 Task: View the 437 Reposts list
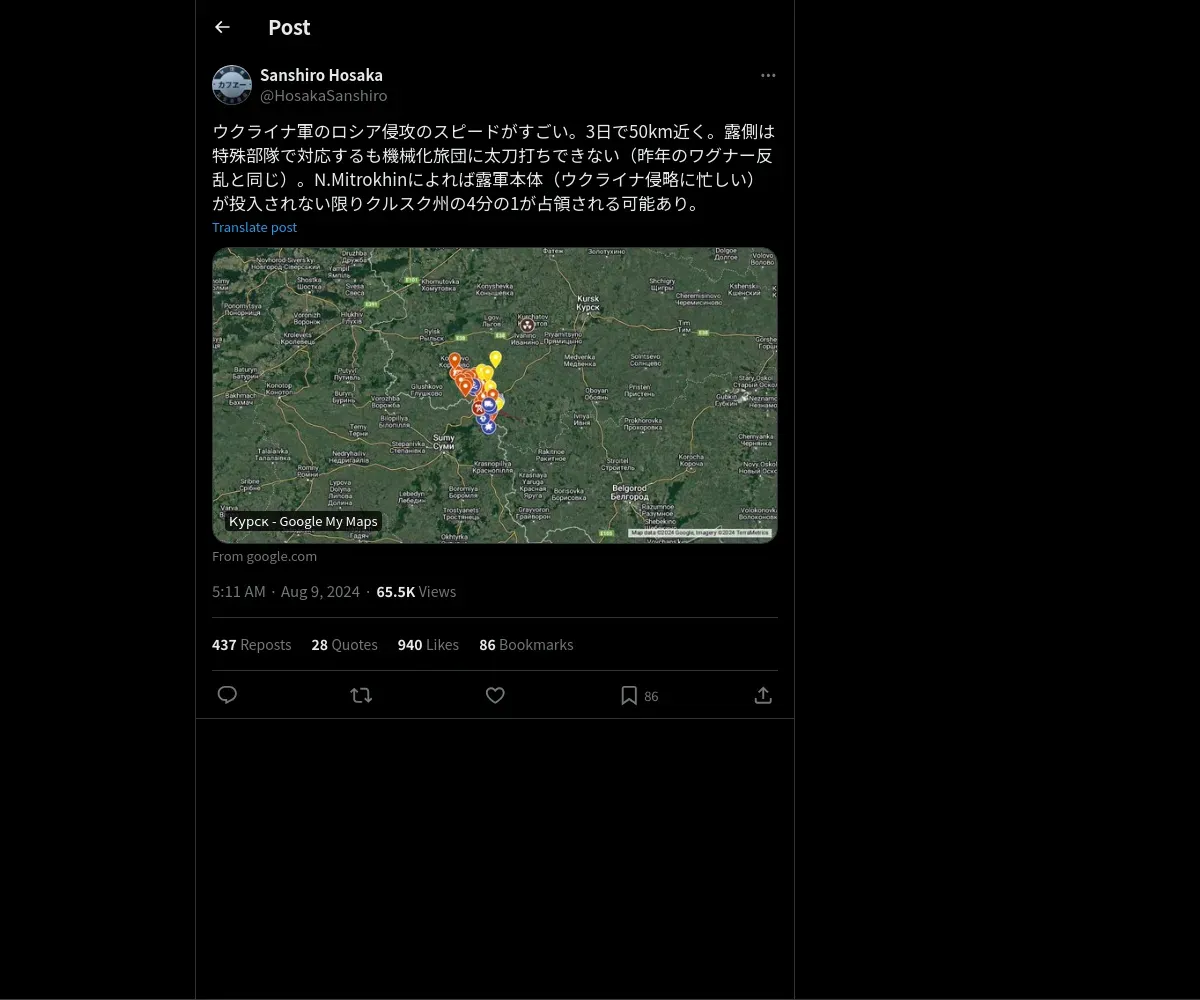pos(251,645)
